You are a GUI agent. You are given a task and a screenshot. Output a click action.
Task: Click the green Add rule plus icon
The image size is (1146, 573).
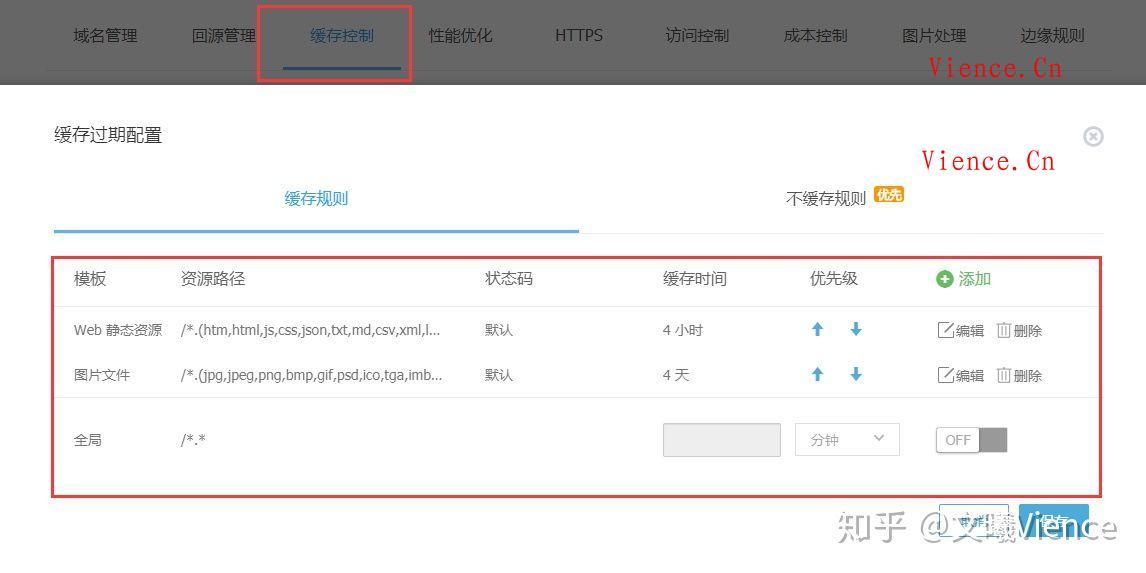coord(944,279)
